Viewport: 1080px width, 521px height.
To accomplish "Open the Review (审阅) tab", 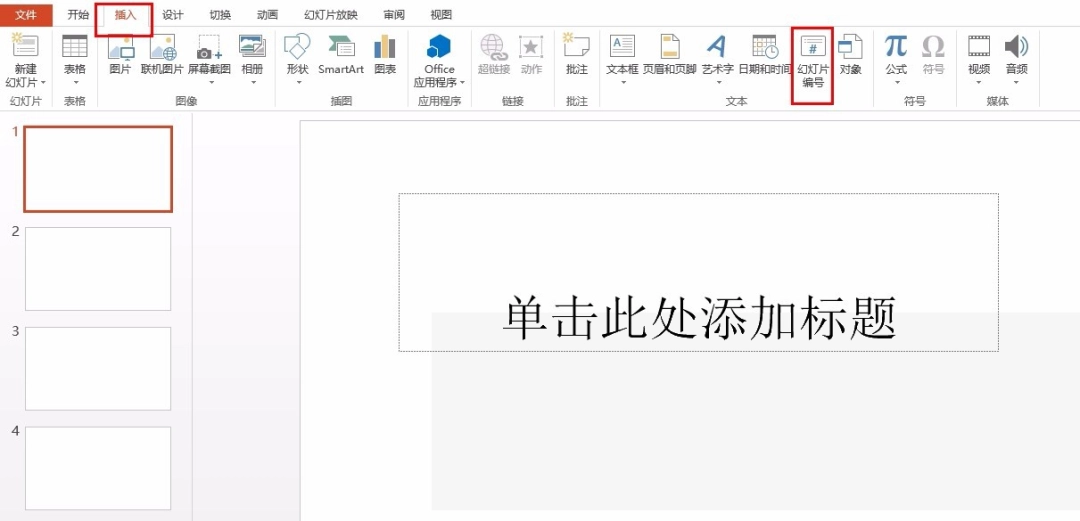I will (x=395, y=15).
